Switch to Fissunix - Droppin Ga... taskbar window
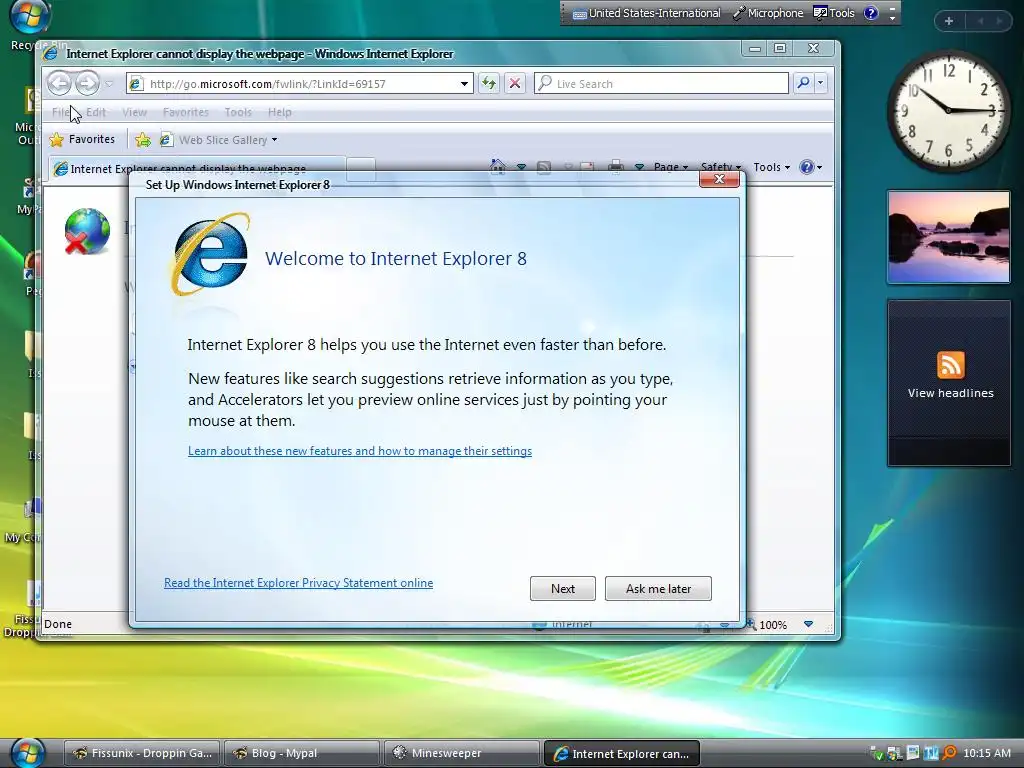The width and height of the screenshot is (1024, 768). pyautogui.click(x=142, y=753)
